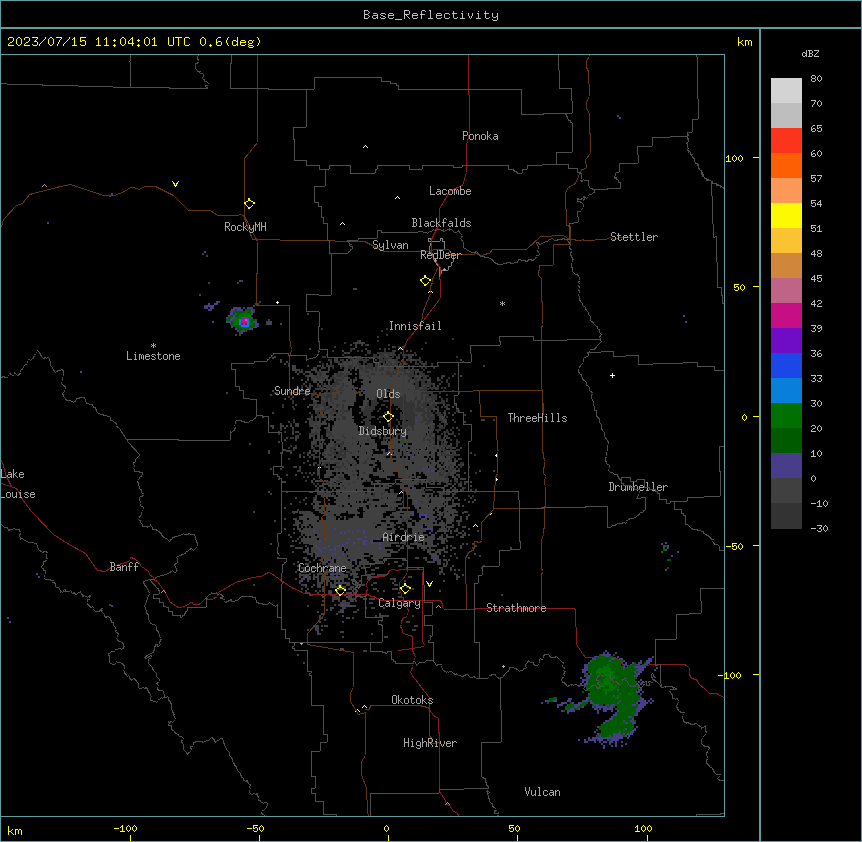Click the Sylvan town label

pyautogui.click(x=390, y=245)
